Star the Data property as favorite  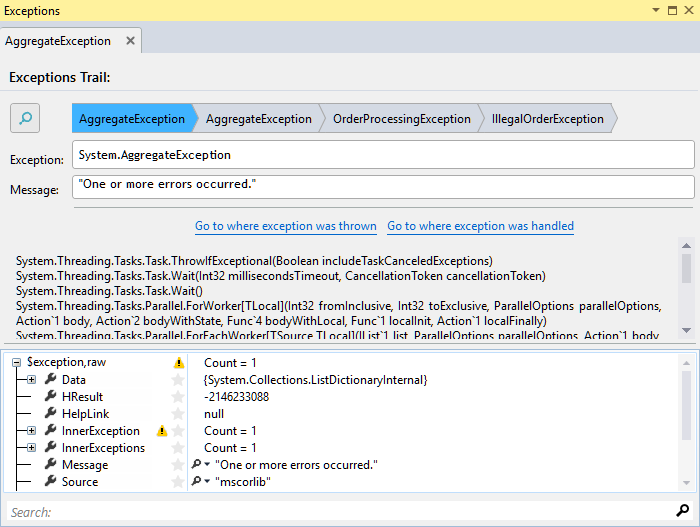pos(178,380)
